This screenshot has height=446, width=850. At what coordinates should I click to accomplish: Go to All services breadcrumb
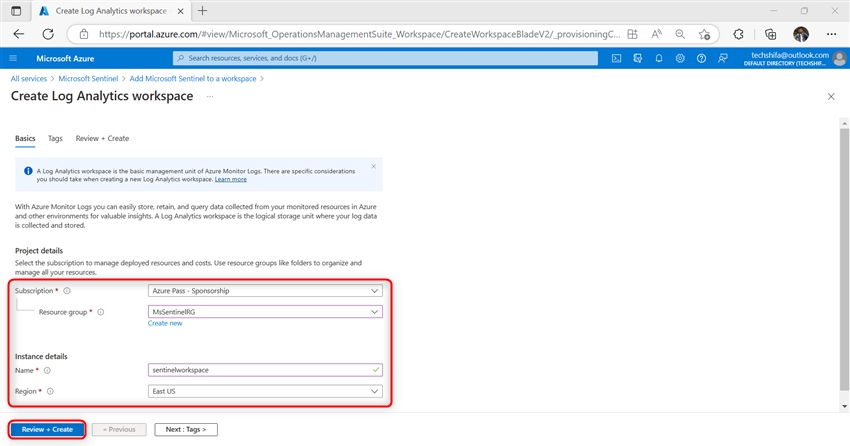pos(29,79)
